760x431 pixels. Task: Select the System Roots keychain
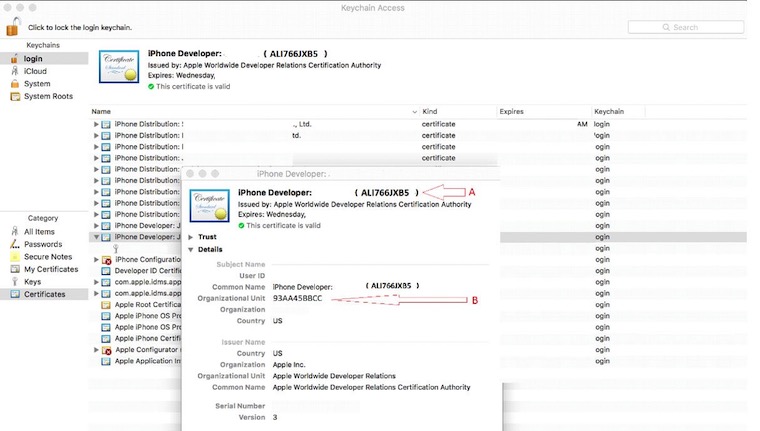pyautogui.click(x=50, y=96)
